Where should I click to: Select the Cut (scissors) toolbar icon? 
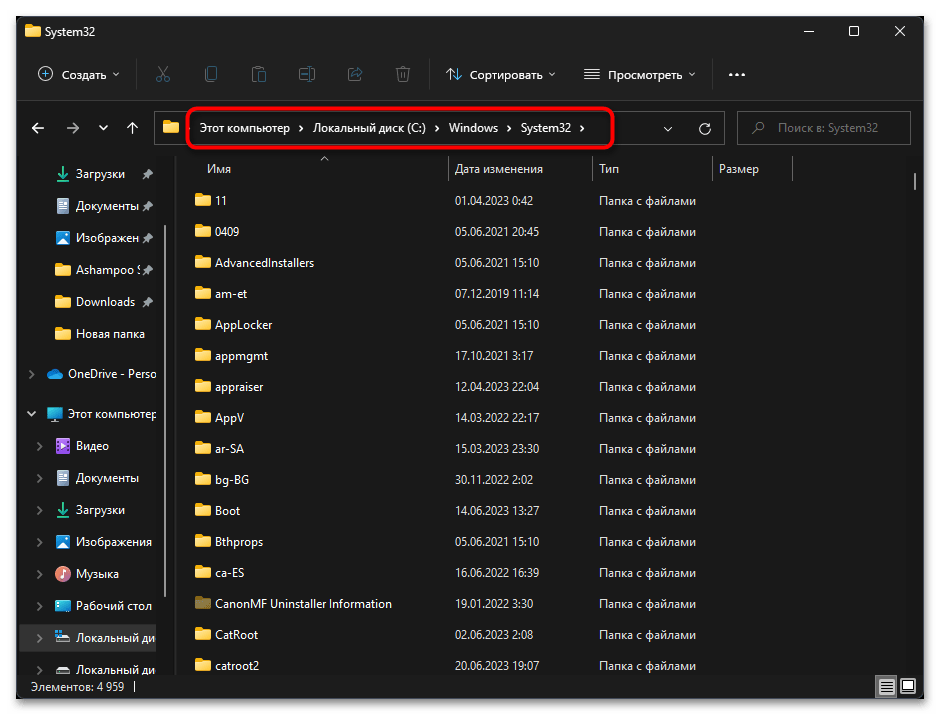coord(163,74)
